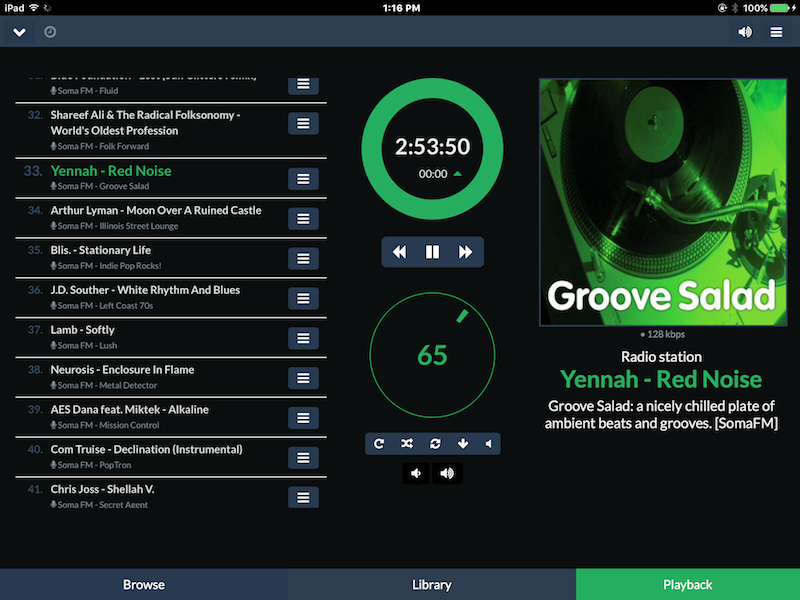
Task: Open menu for Shareef Ali World's Oldest Profession
Action: pyautogui.click(x=303, y=123)
